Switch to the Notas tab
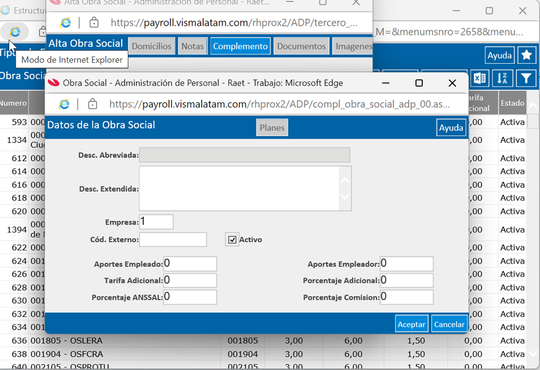 (193, 46)
